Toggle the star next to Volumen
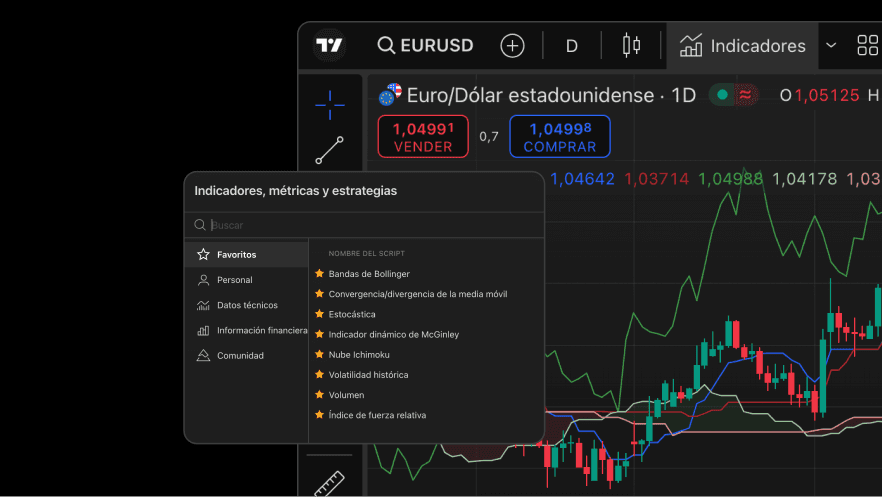The height and width of the screenshot is (497, 882). (320, 395)
